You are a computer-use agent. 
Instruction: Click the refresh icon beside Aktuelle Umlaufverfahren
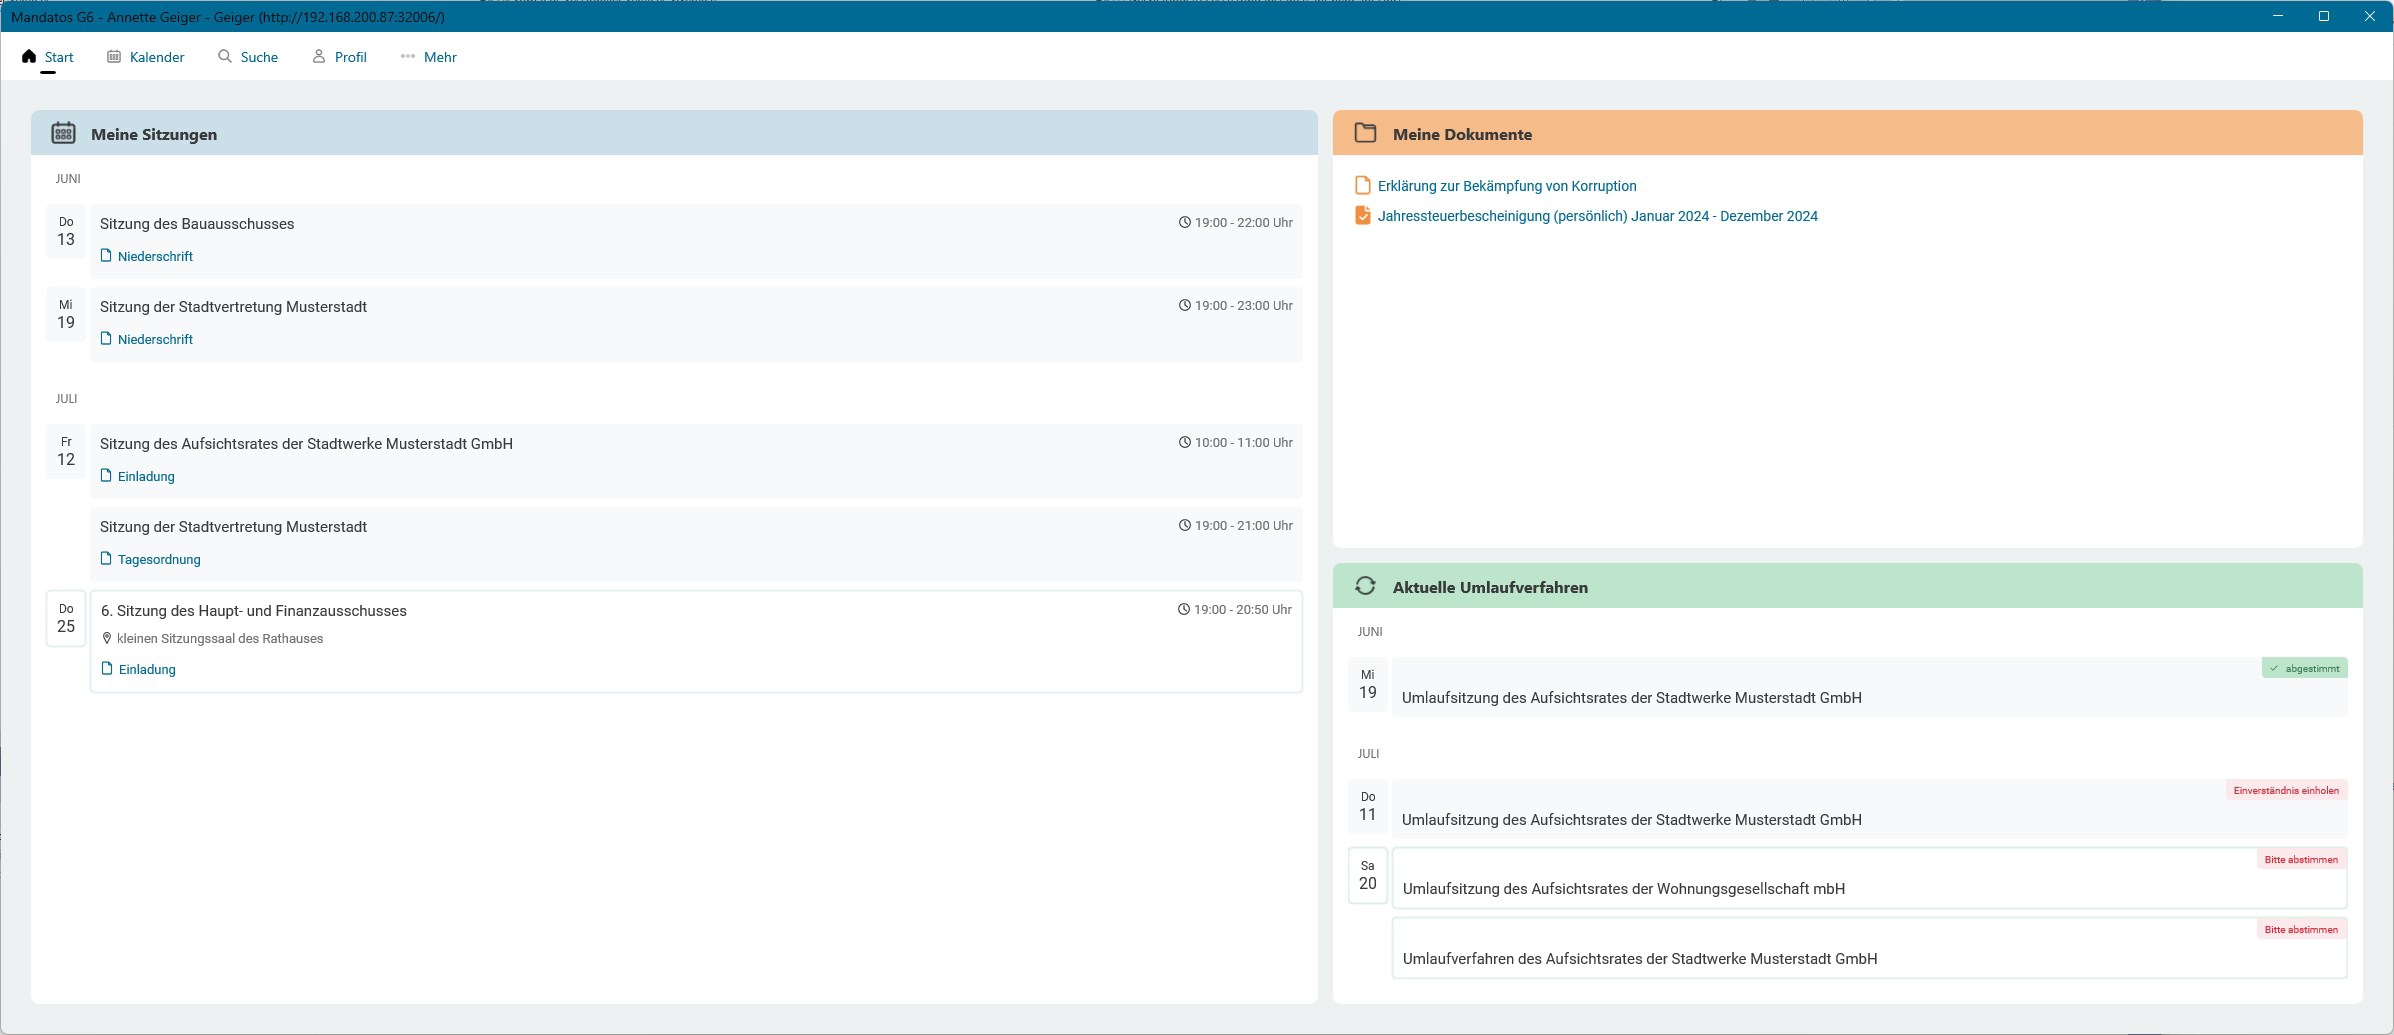tap(1365, 586)
